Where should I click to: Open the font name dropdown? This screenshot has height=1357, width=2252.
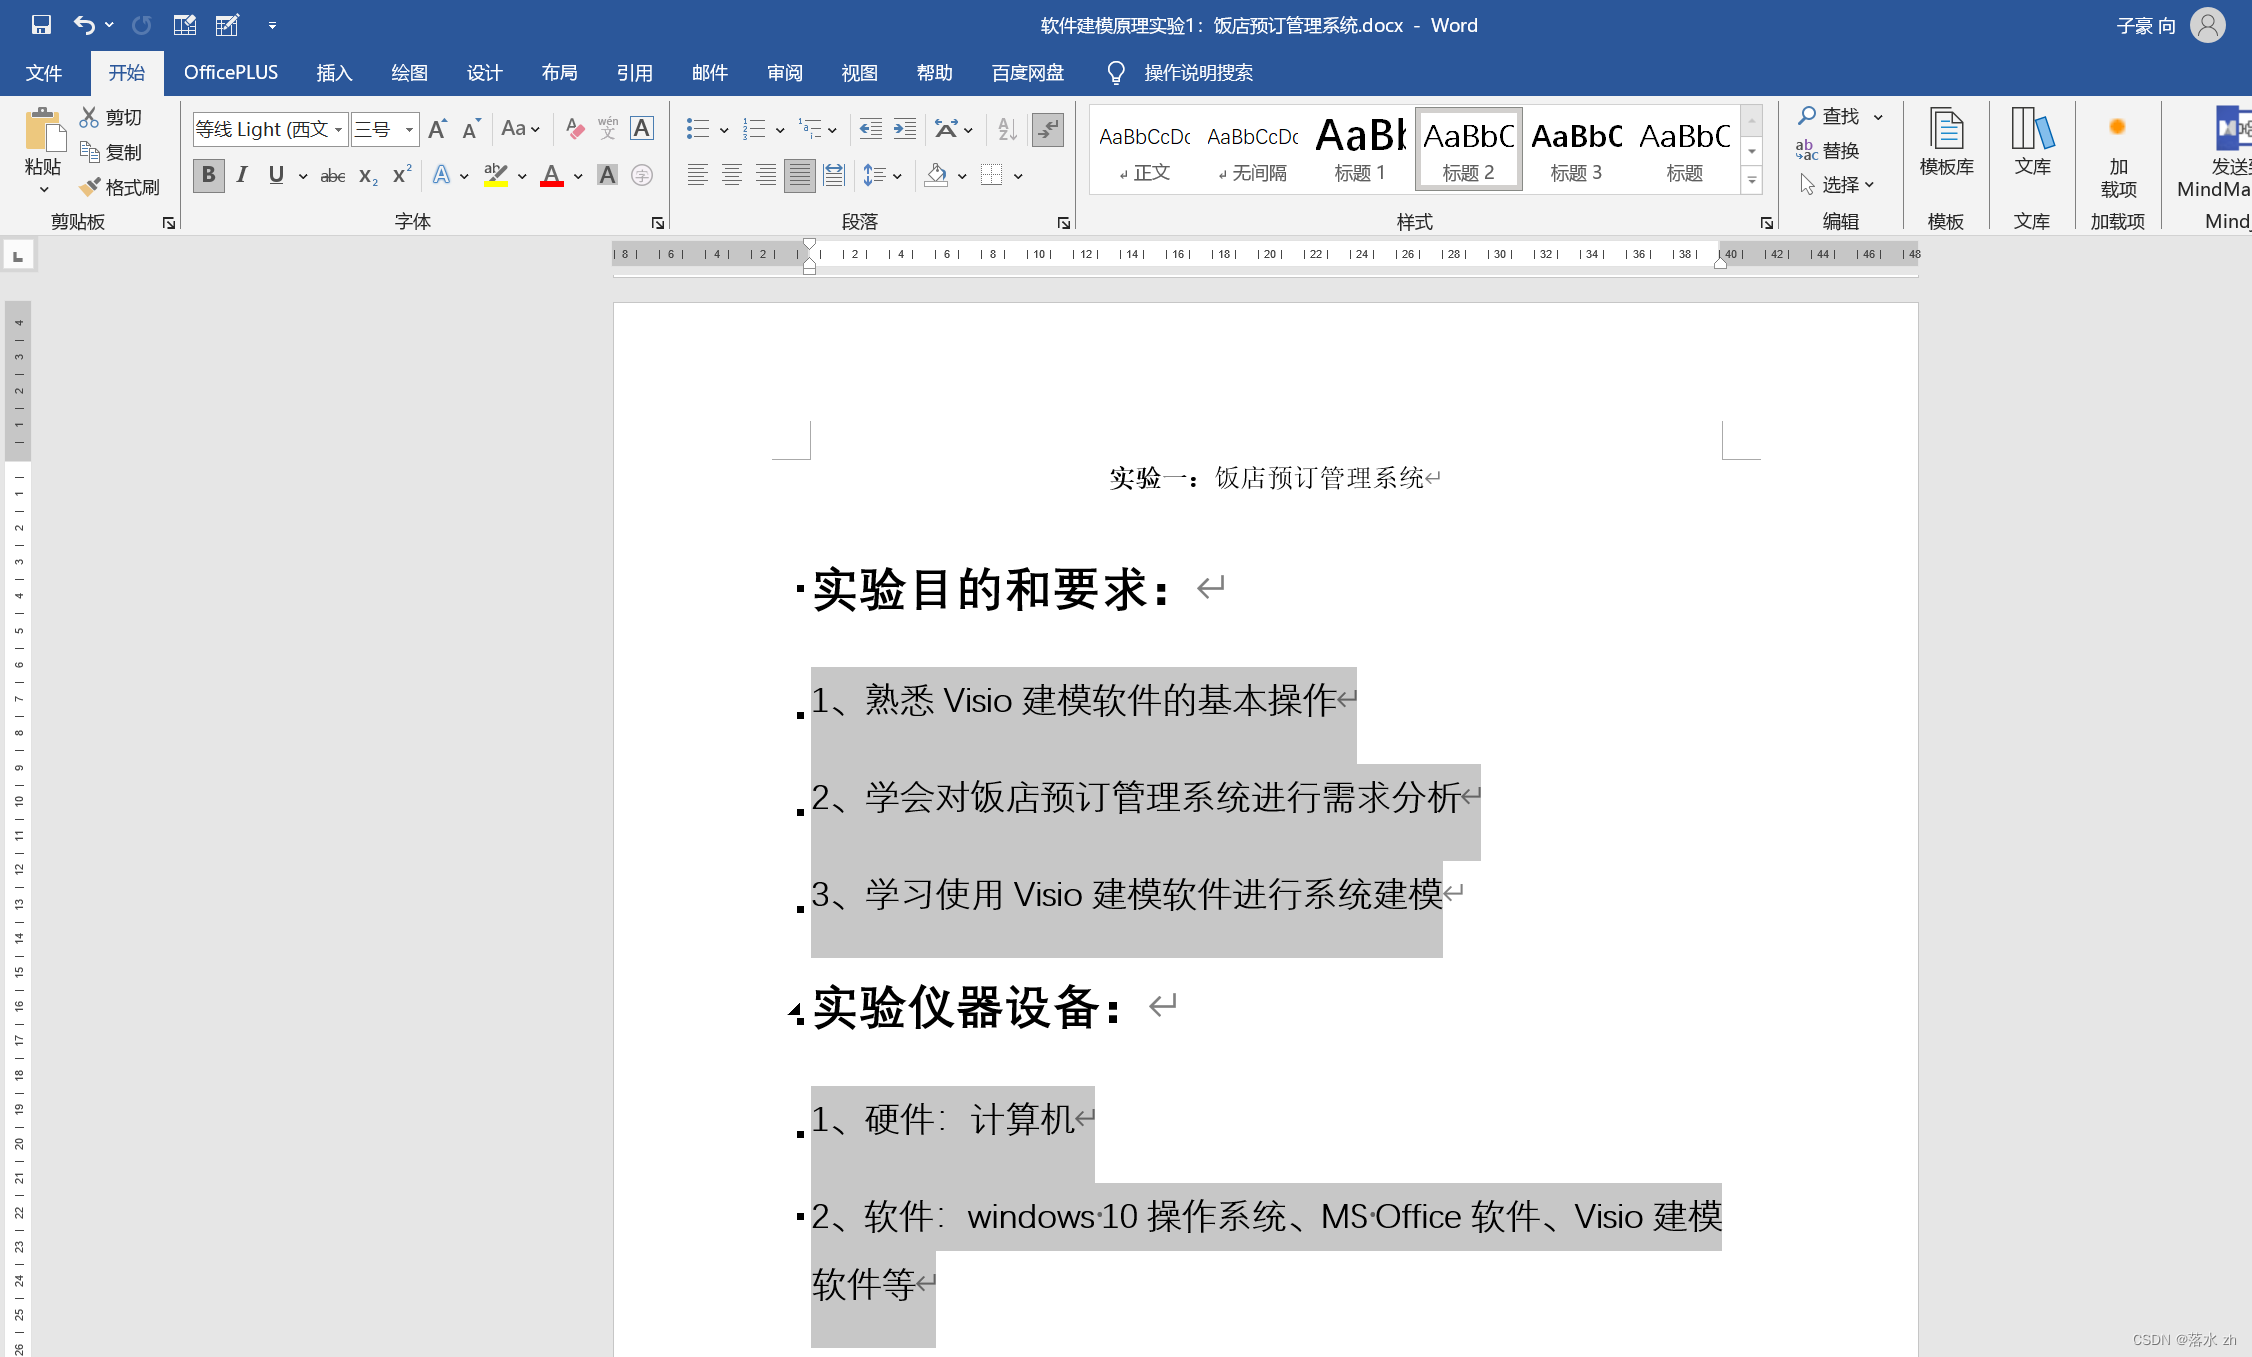point(338,129)
